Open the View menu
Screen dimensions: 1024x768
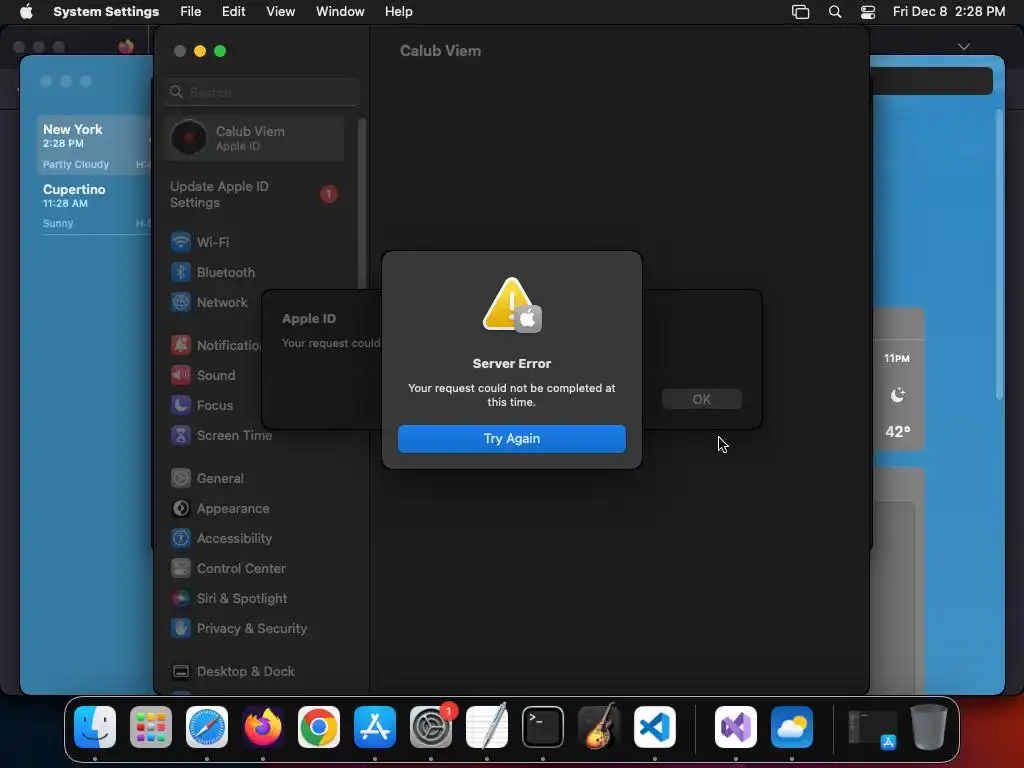pyautogui.click(x=281, y=12)
